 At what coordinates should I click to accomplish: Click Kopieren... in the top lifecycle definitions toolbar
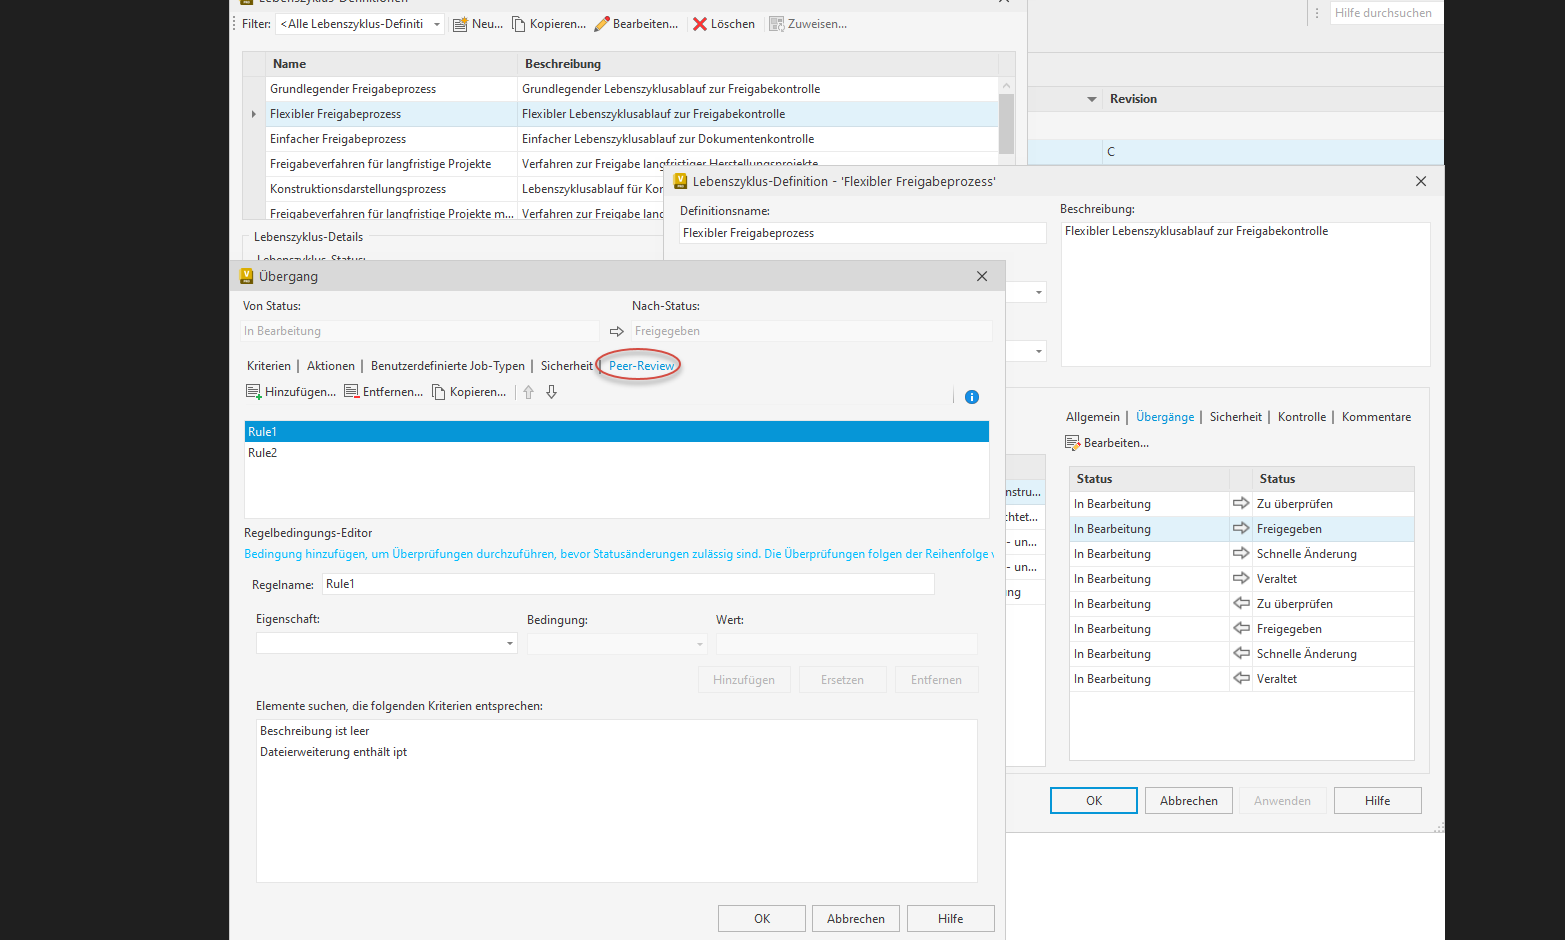click(x=548, y=24)
